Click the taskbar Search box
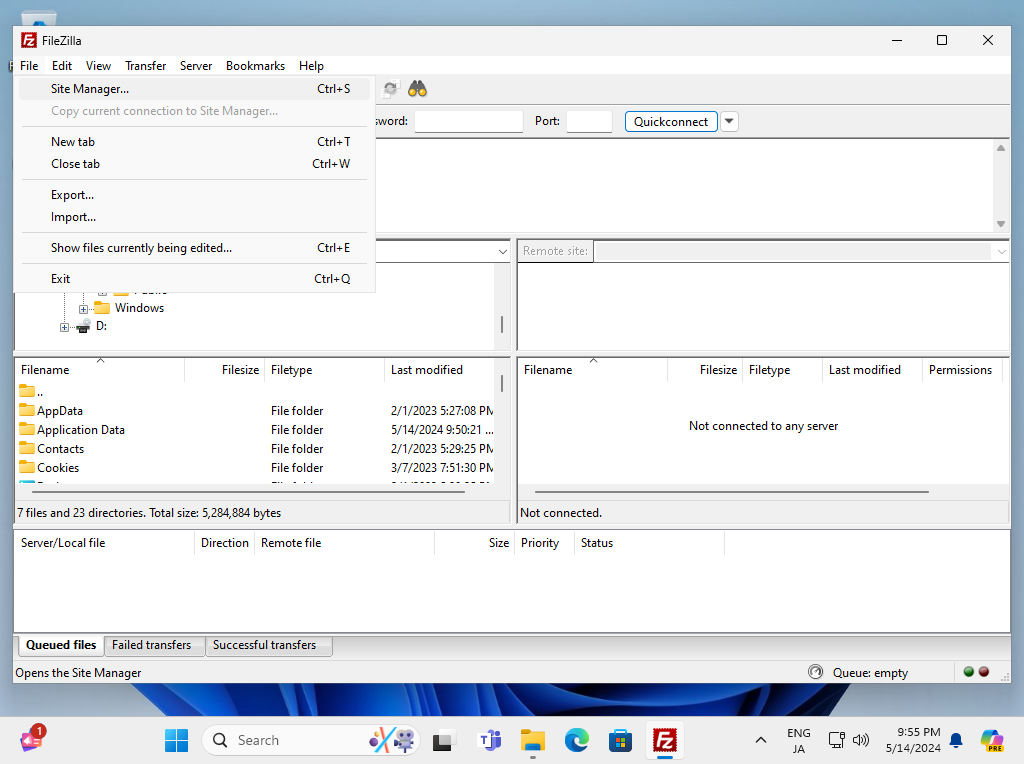The height and width of the screenshot is (764, 1024). coord(311,740)
